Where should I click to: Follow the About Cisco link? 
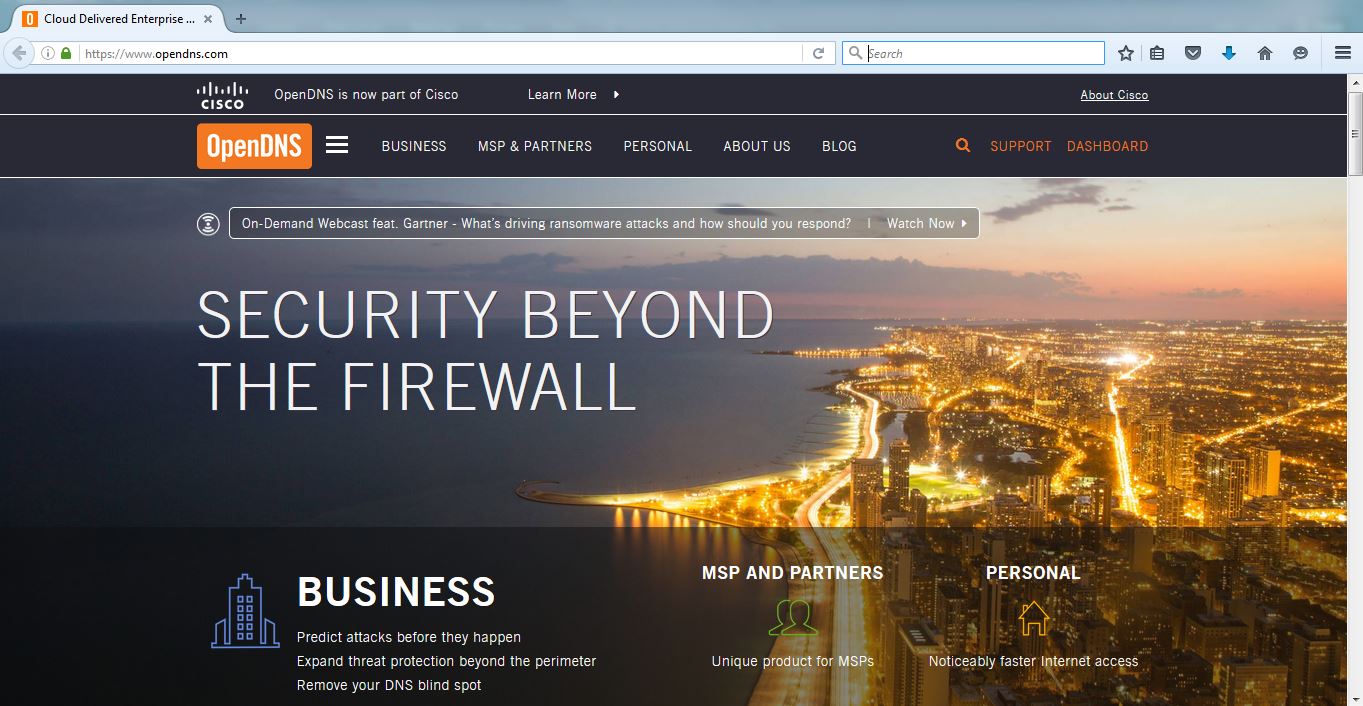pos(1114,95)
